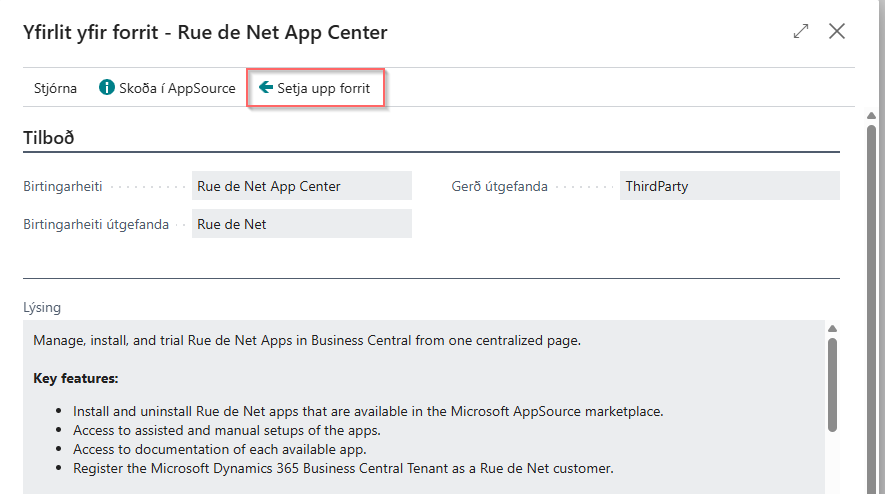
Task: Click the Birtingarheiti field with Rue de Net App Center
Action: (301, 186)
